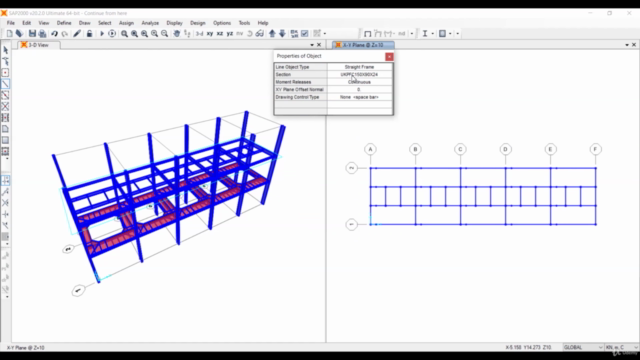Select Draw Frame/Cable line tool
Image resolution: width=640 pixels, height=360 pixels.
5,84
